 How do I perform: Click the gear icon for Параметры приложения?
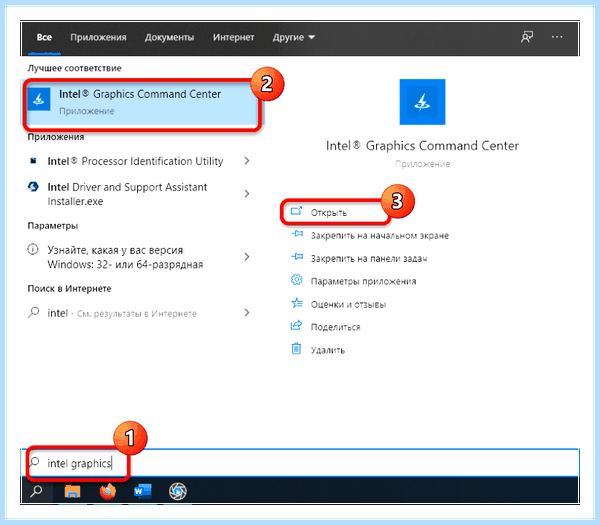tap(297, 280)
